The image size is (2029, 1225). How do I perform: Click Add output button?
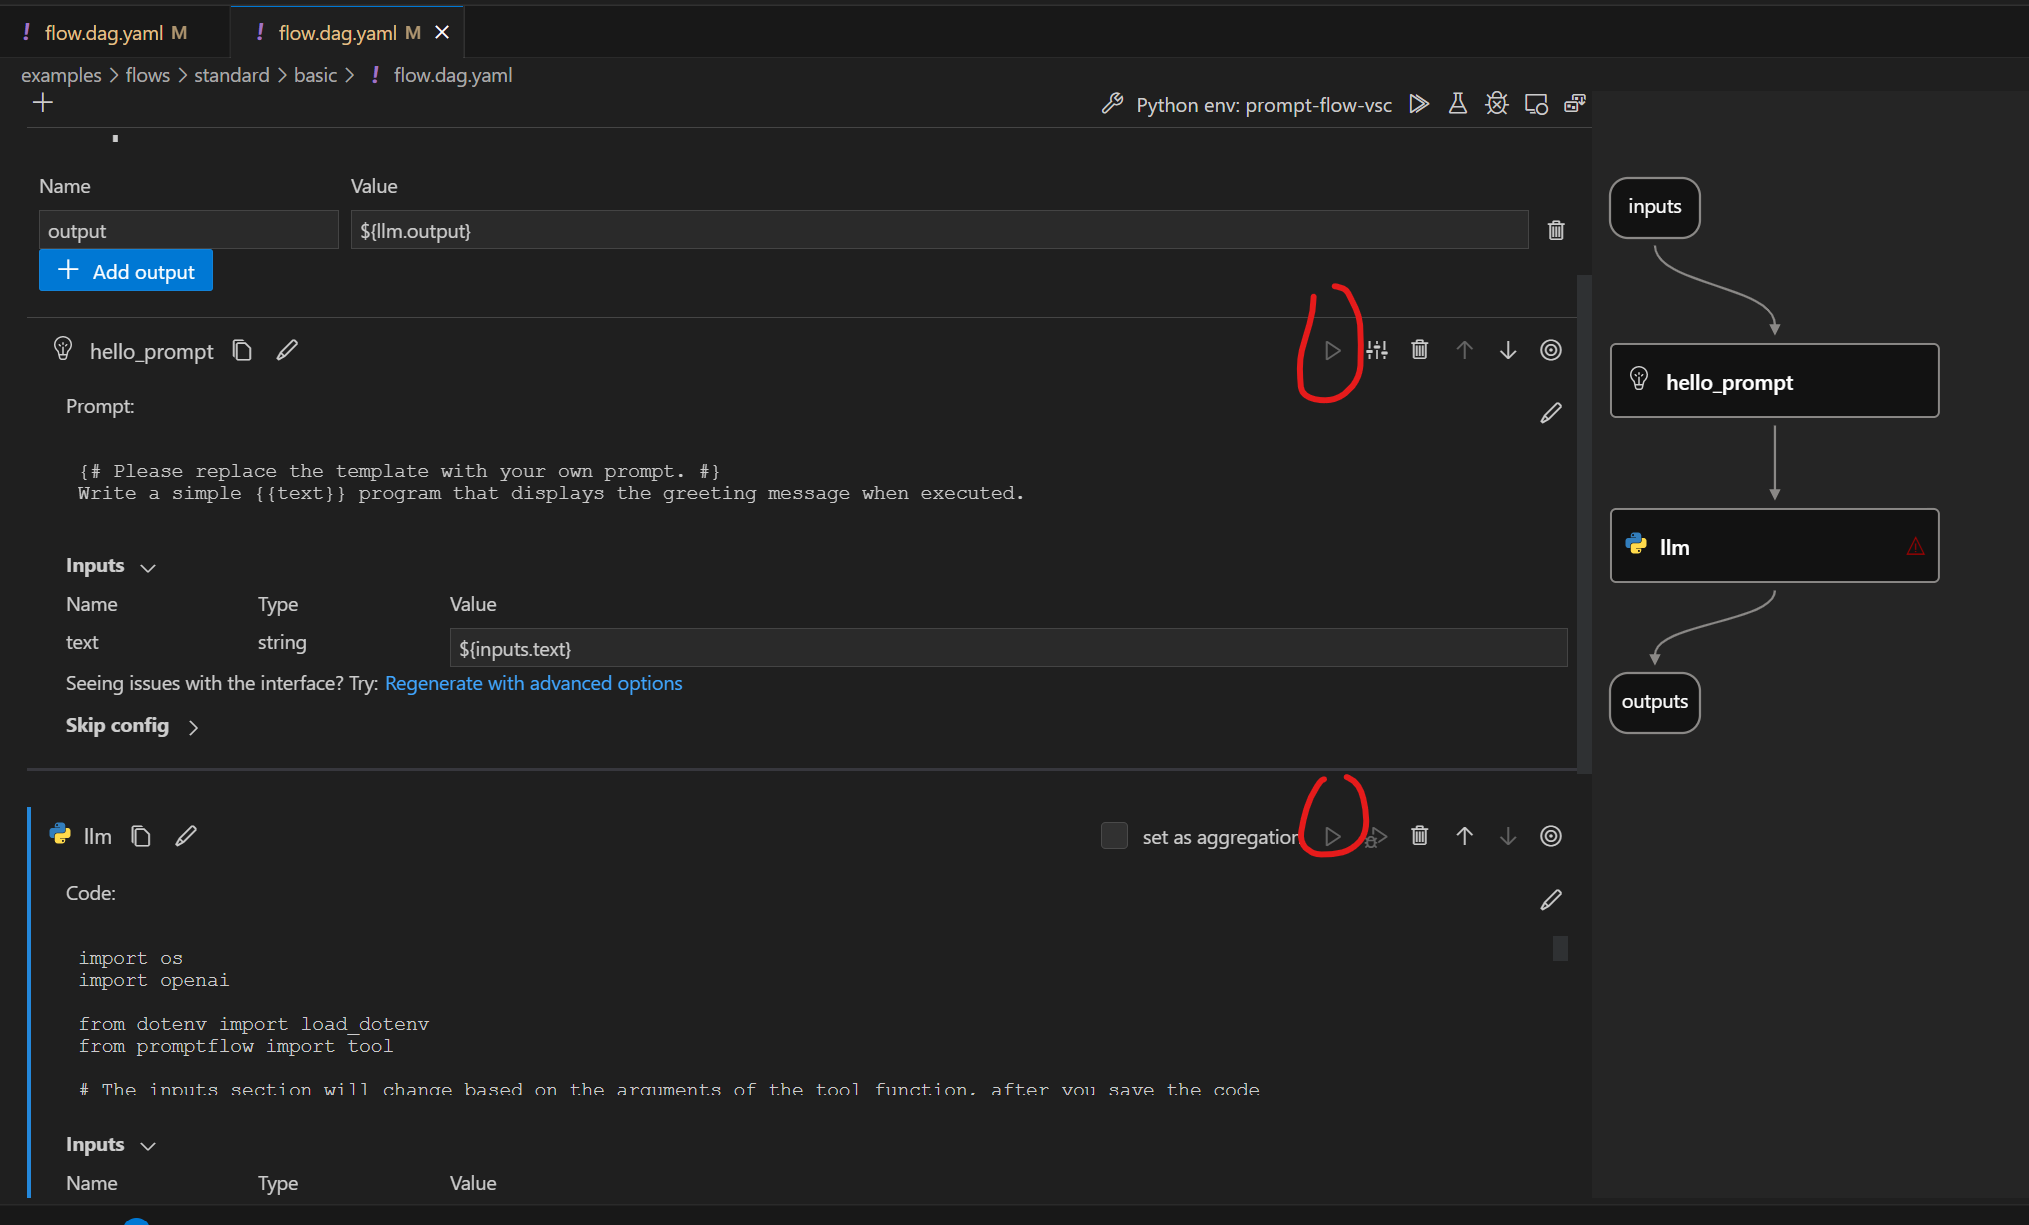point(126,271)
